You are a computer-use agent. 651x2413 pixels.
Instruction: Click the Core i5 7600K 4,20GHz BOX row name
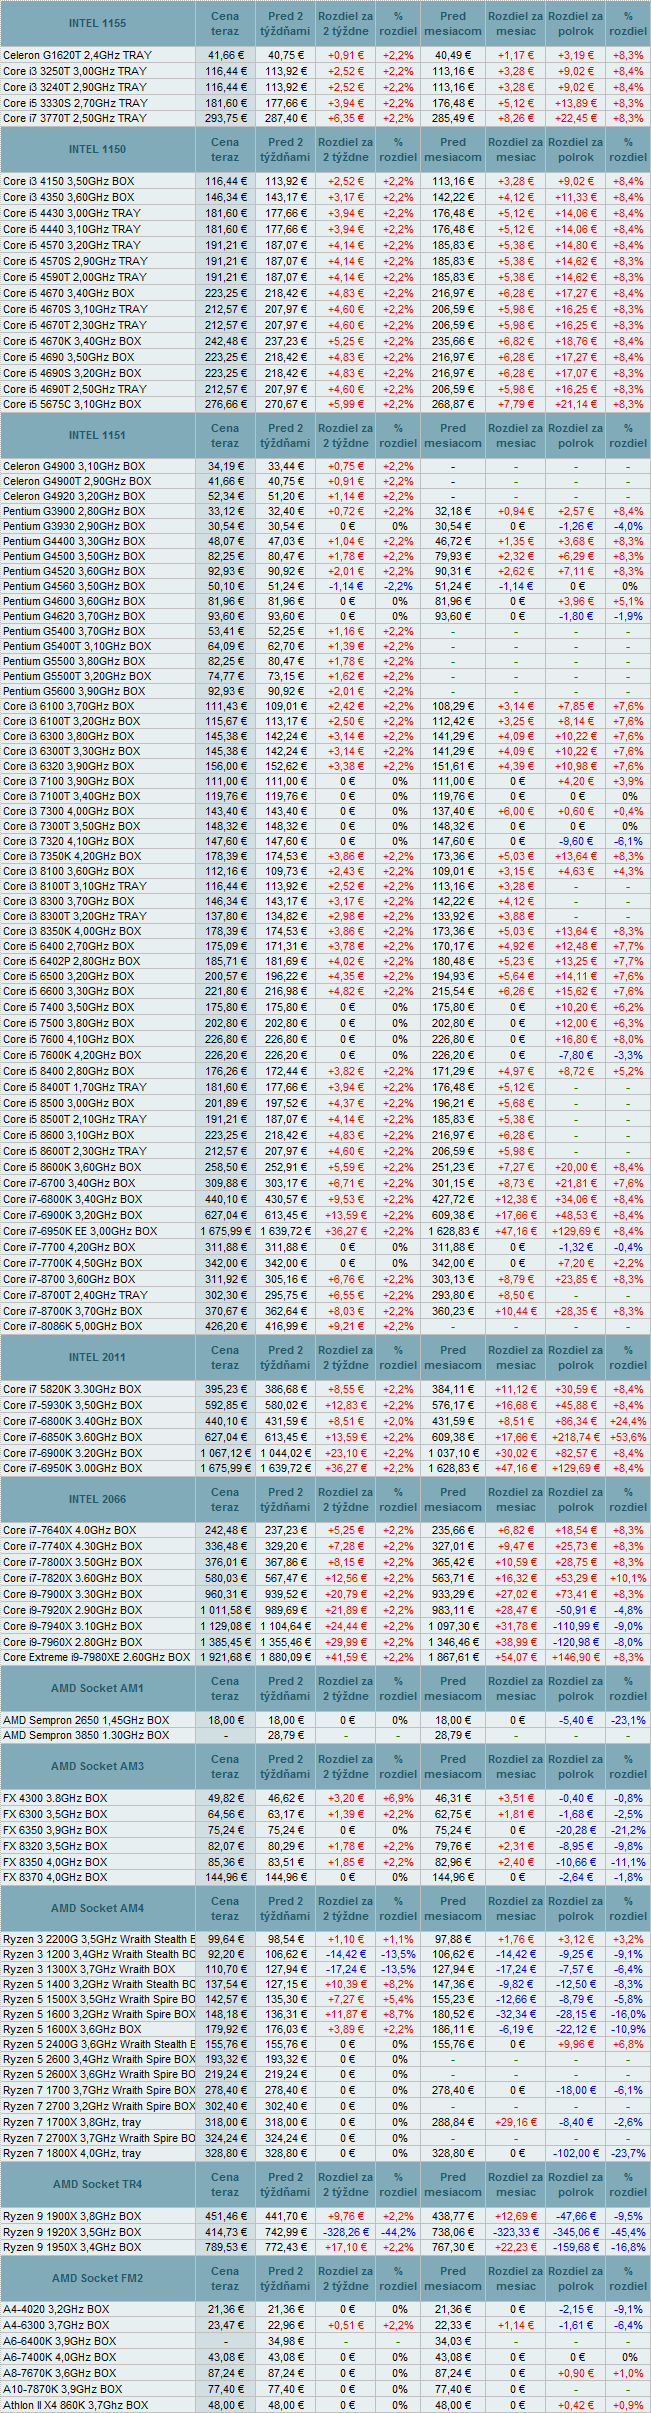(x=72, y=1055)
